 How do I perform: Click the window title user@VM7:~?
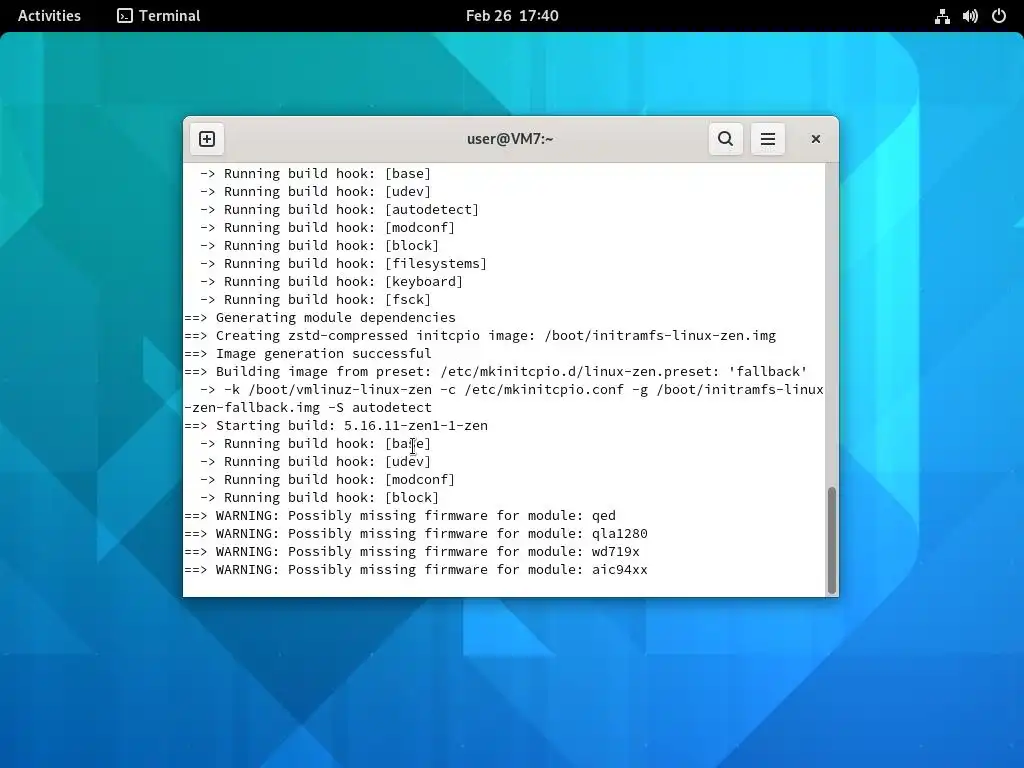click(x=510, y=139)
